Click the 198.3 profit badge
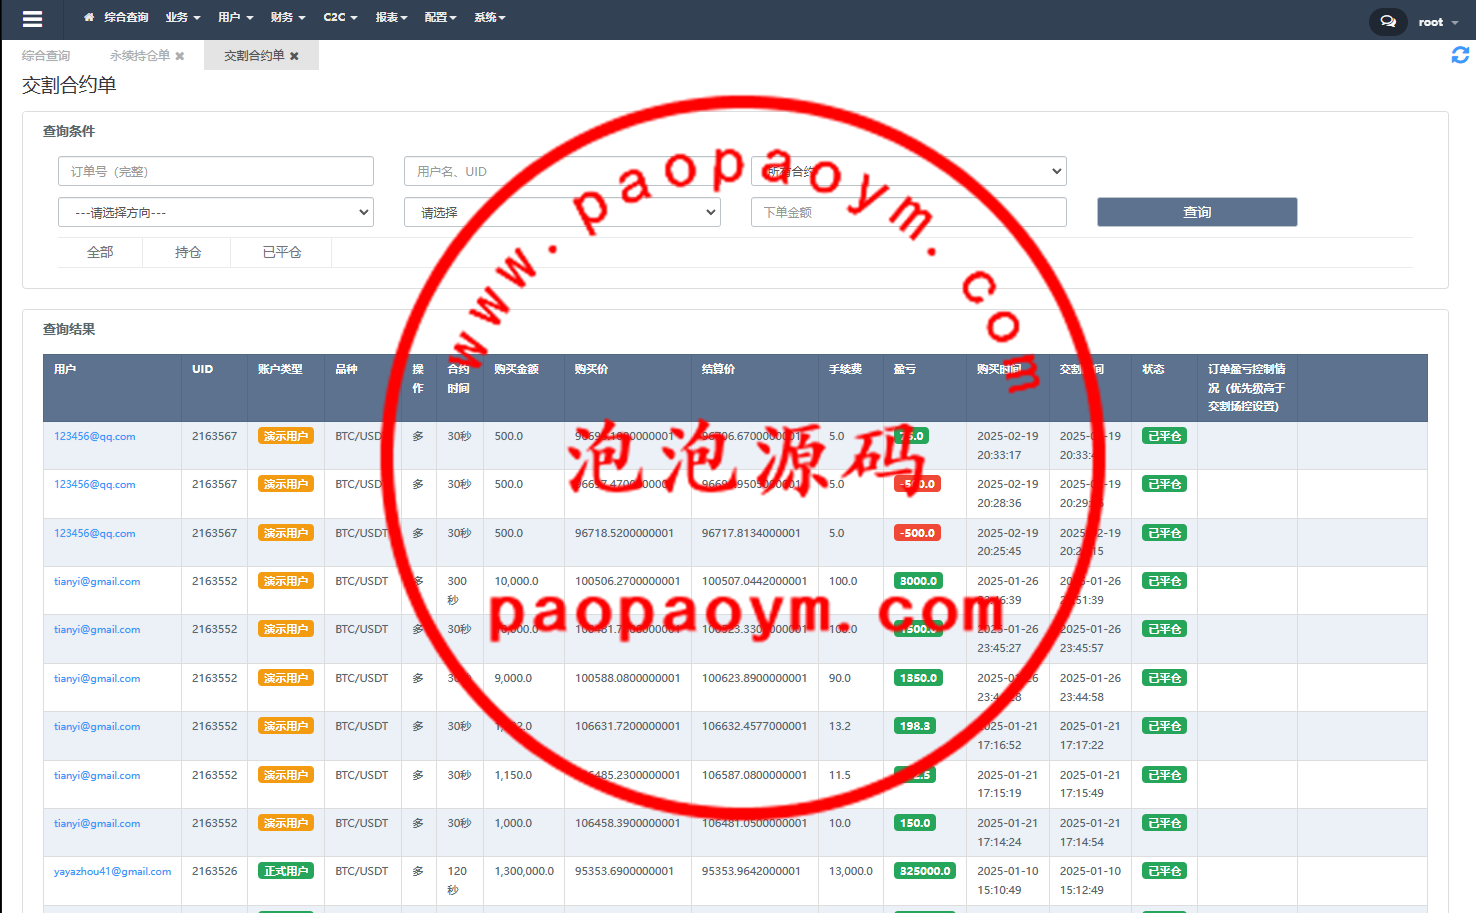Screen dimensions: 1476x913 [x=915, y=726]
